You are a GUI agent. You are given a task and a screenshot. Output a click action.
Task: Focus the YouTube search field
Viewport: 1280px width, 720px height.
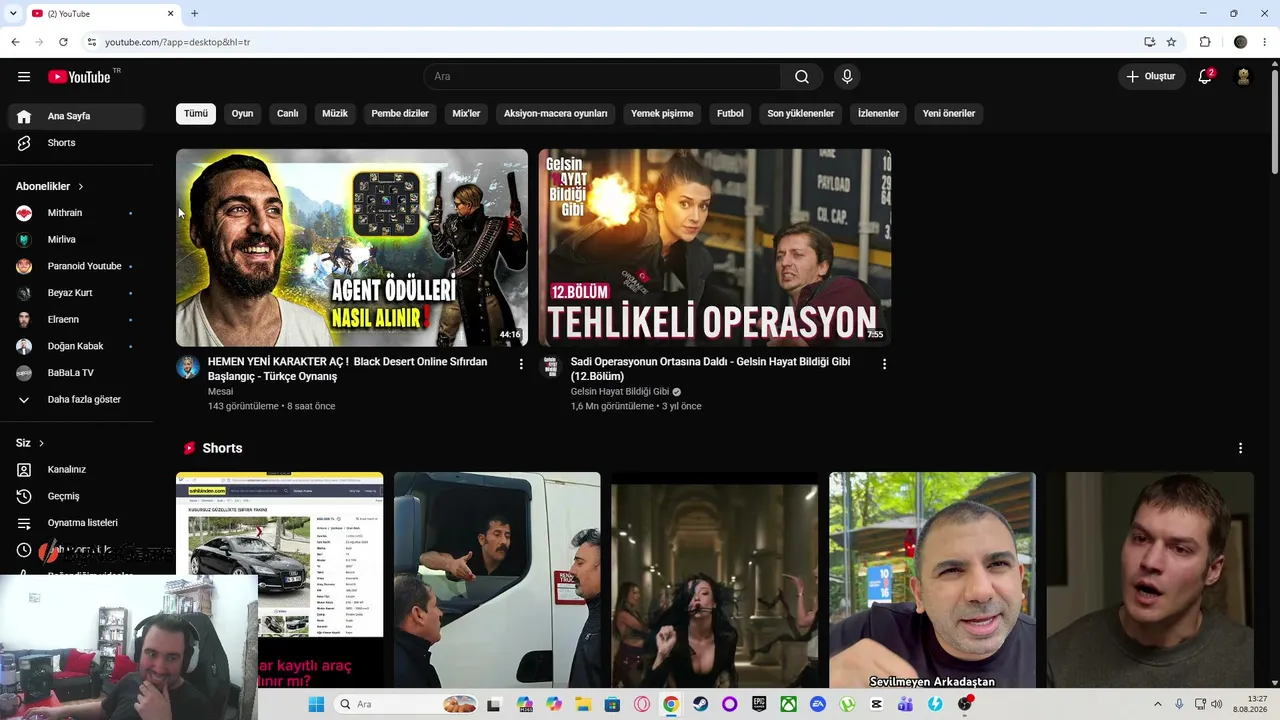[x=602, y=77]
